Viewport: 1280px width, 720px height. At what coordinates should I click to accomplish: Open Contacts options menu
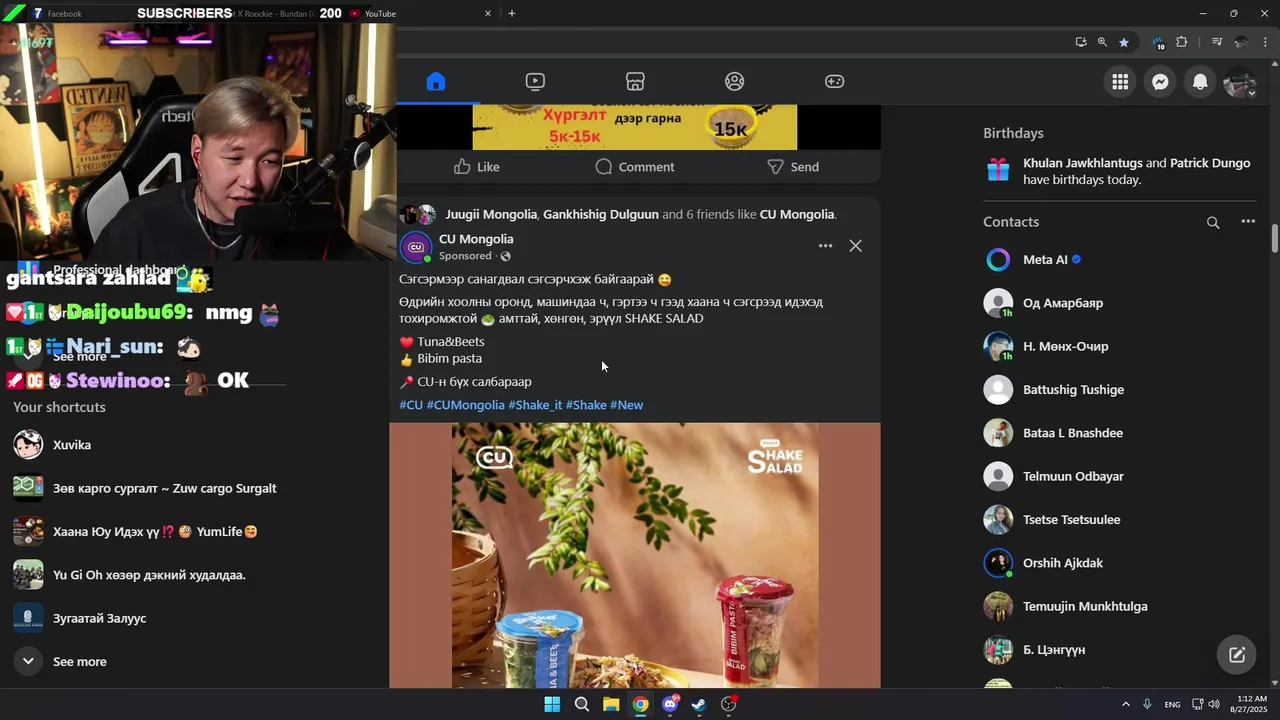coord(1248,222)
